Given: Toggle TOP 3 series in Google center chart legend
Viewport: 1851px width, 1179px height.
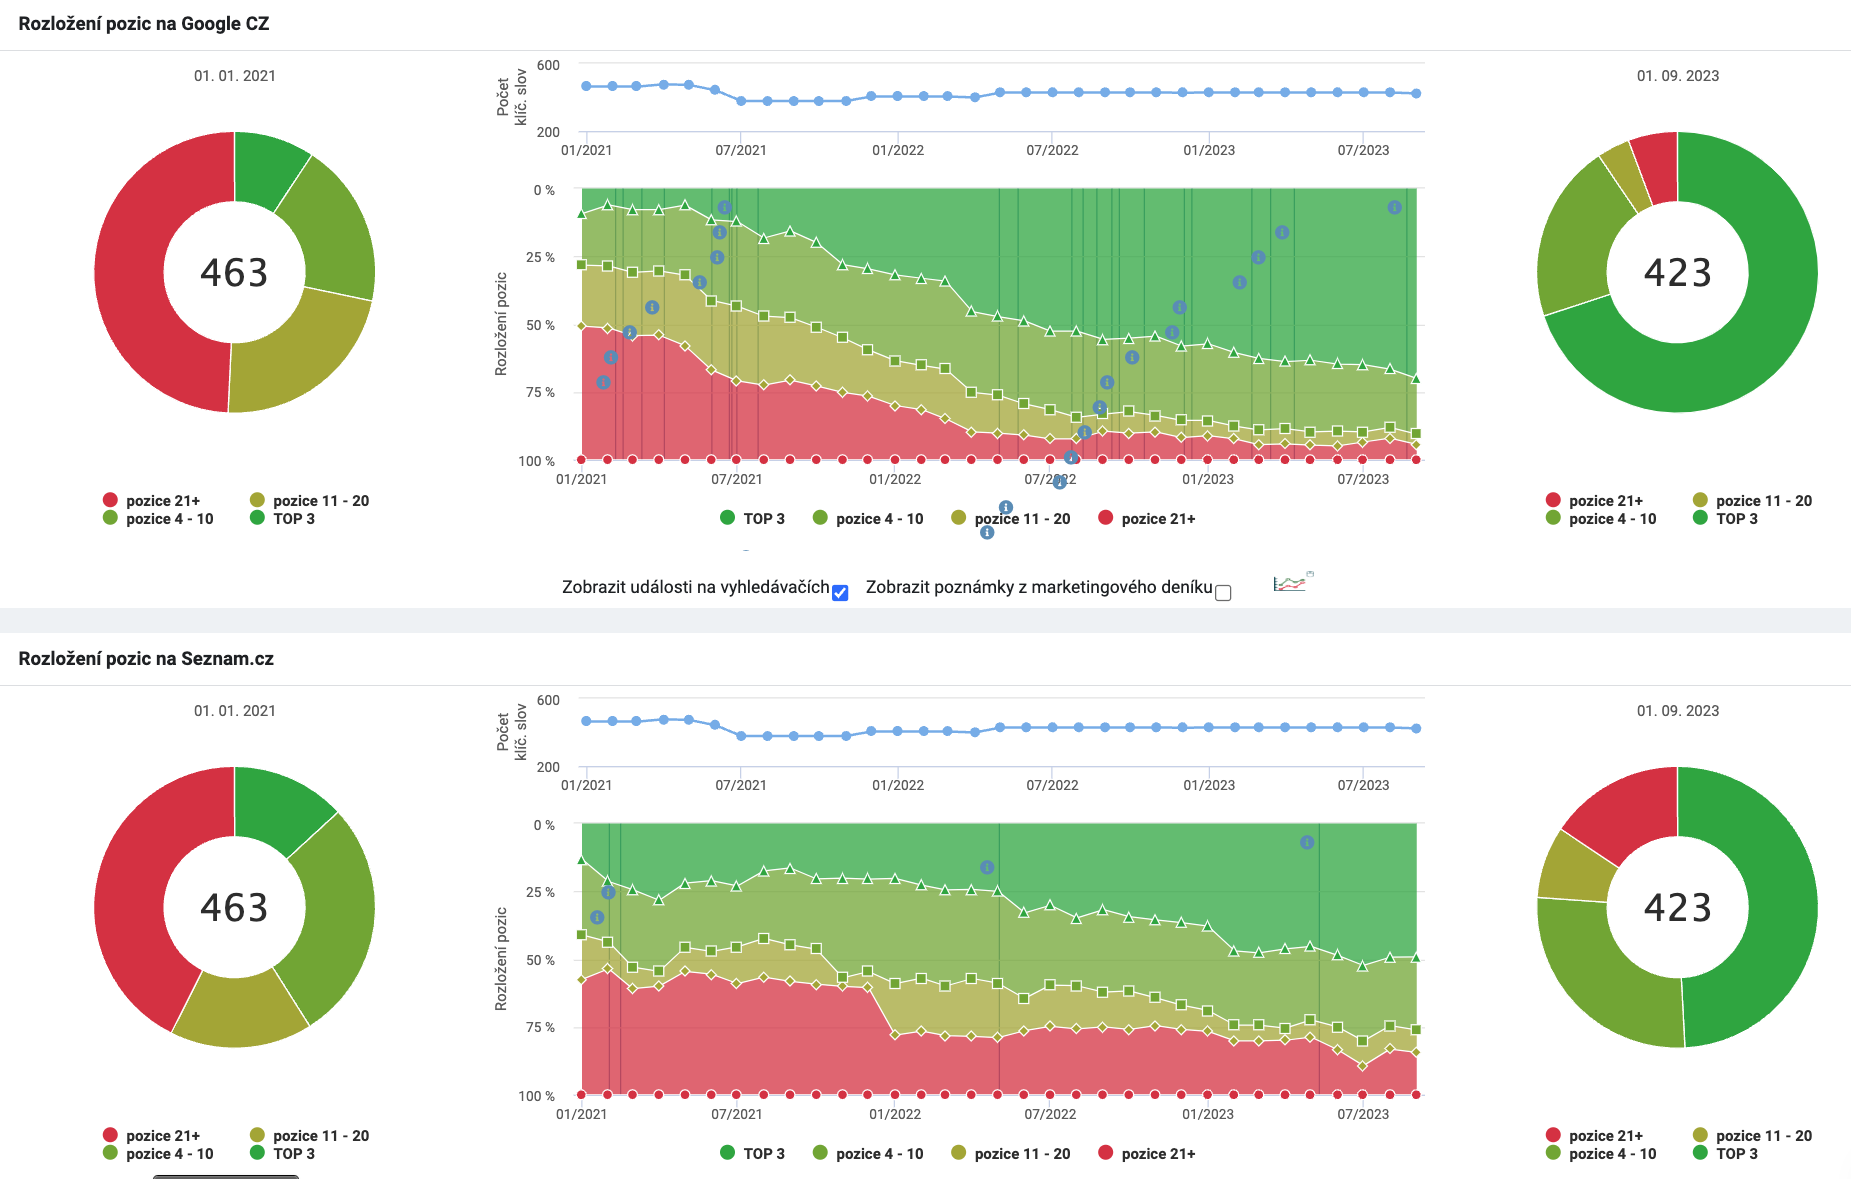Looking at the screenshot, I should [752, 518].
